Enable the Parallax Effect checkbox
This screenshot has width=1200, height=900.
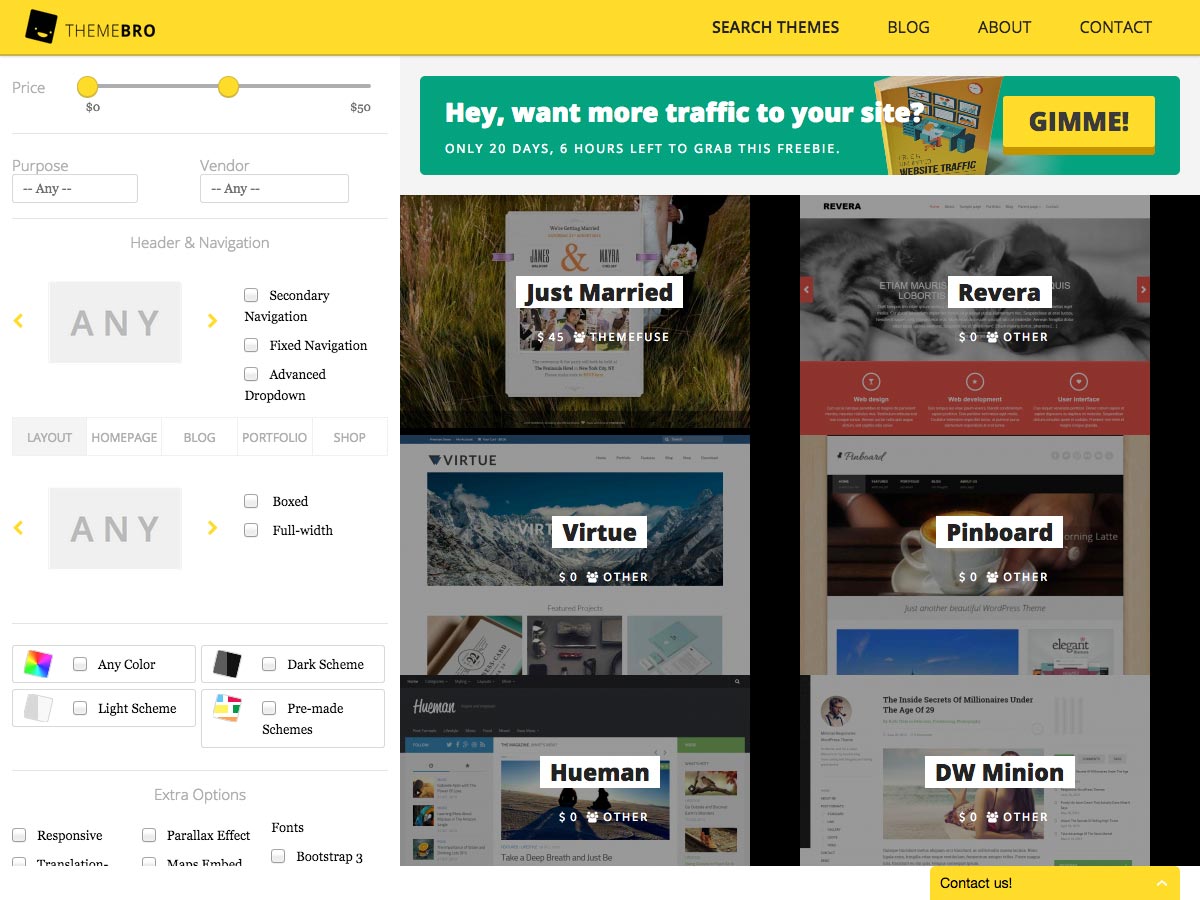[149, 835]
